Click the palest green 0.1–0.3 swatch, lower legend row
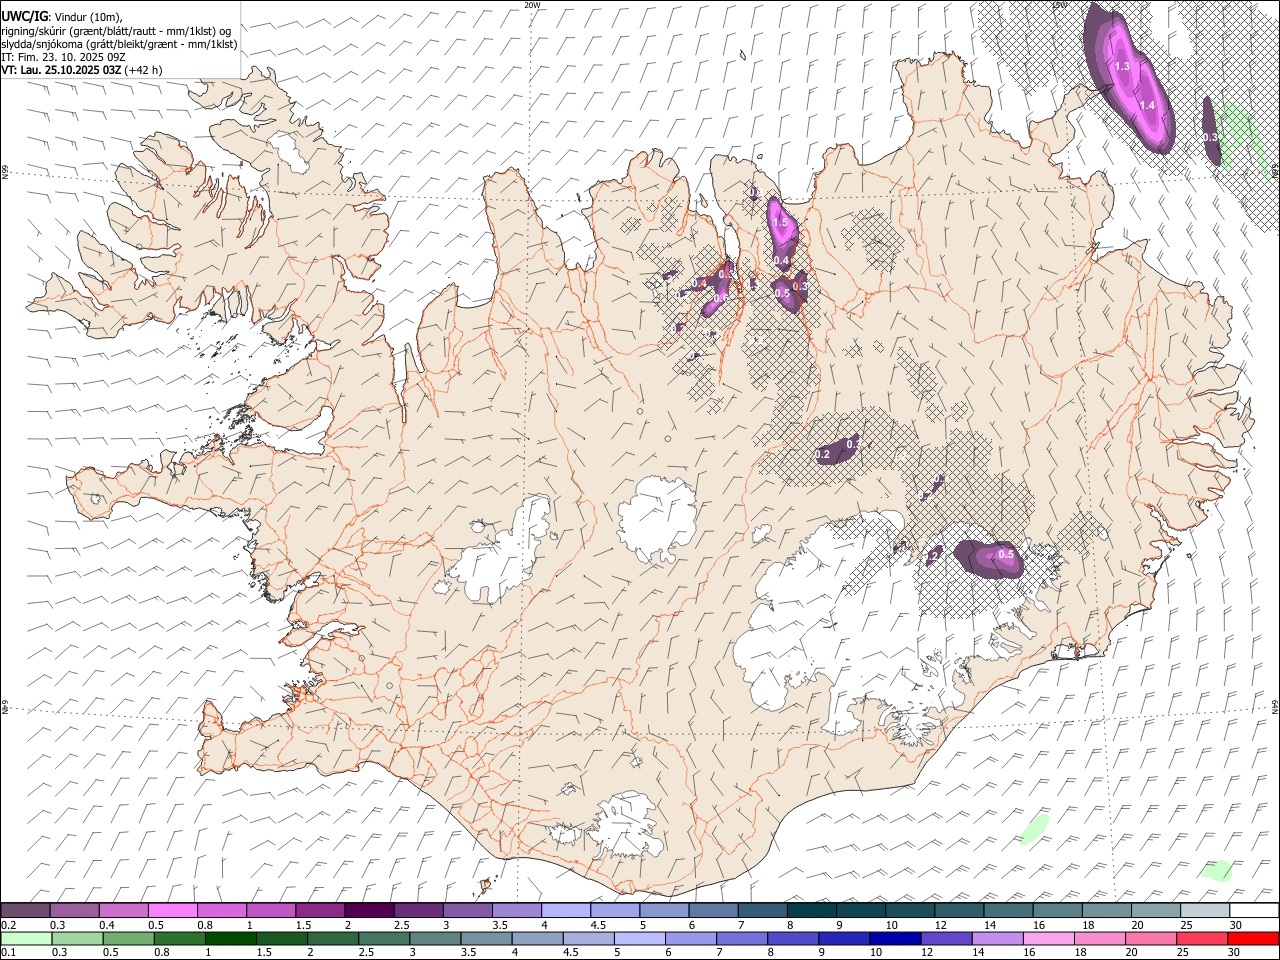The width and height of the screenshot is (1280, 960). pyautogui.click(x=27, y=938)
